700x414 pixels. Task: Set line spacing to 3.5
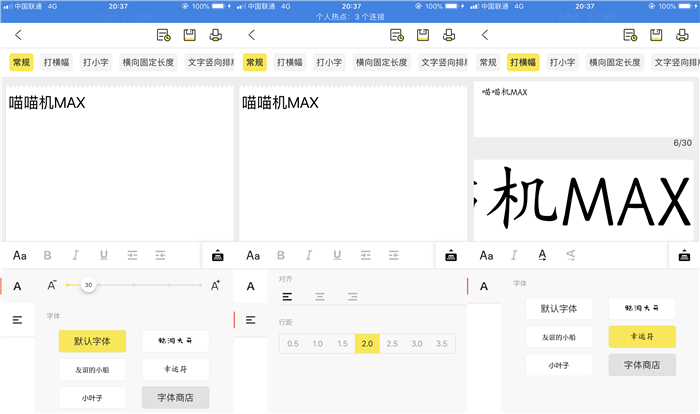click(442, 343)
